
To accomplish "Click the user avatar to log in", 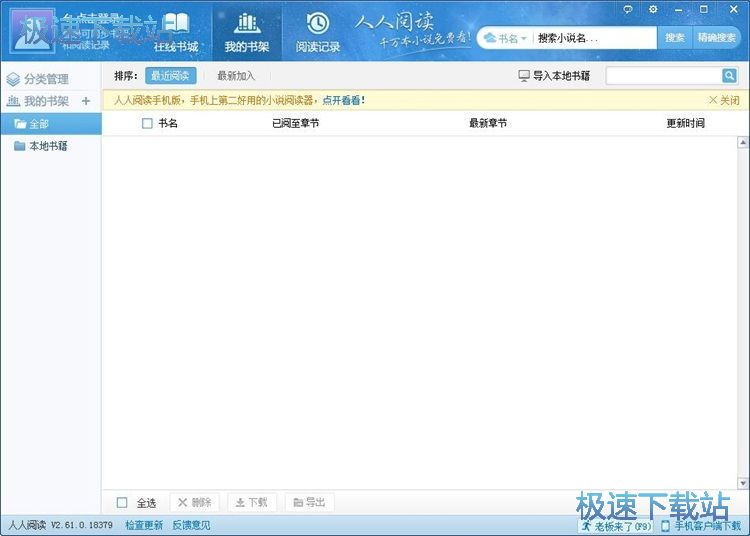I will pyautogui.click(x=32, y=32).
